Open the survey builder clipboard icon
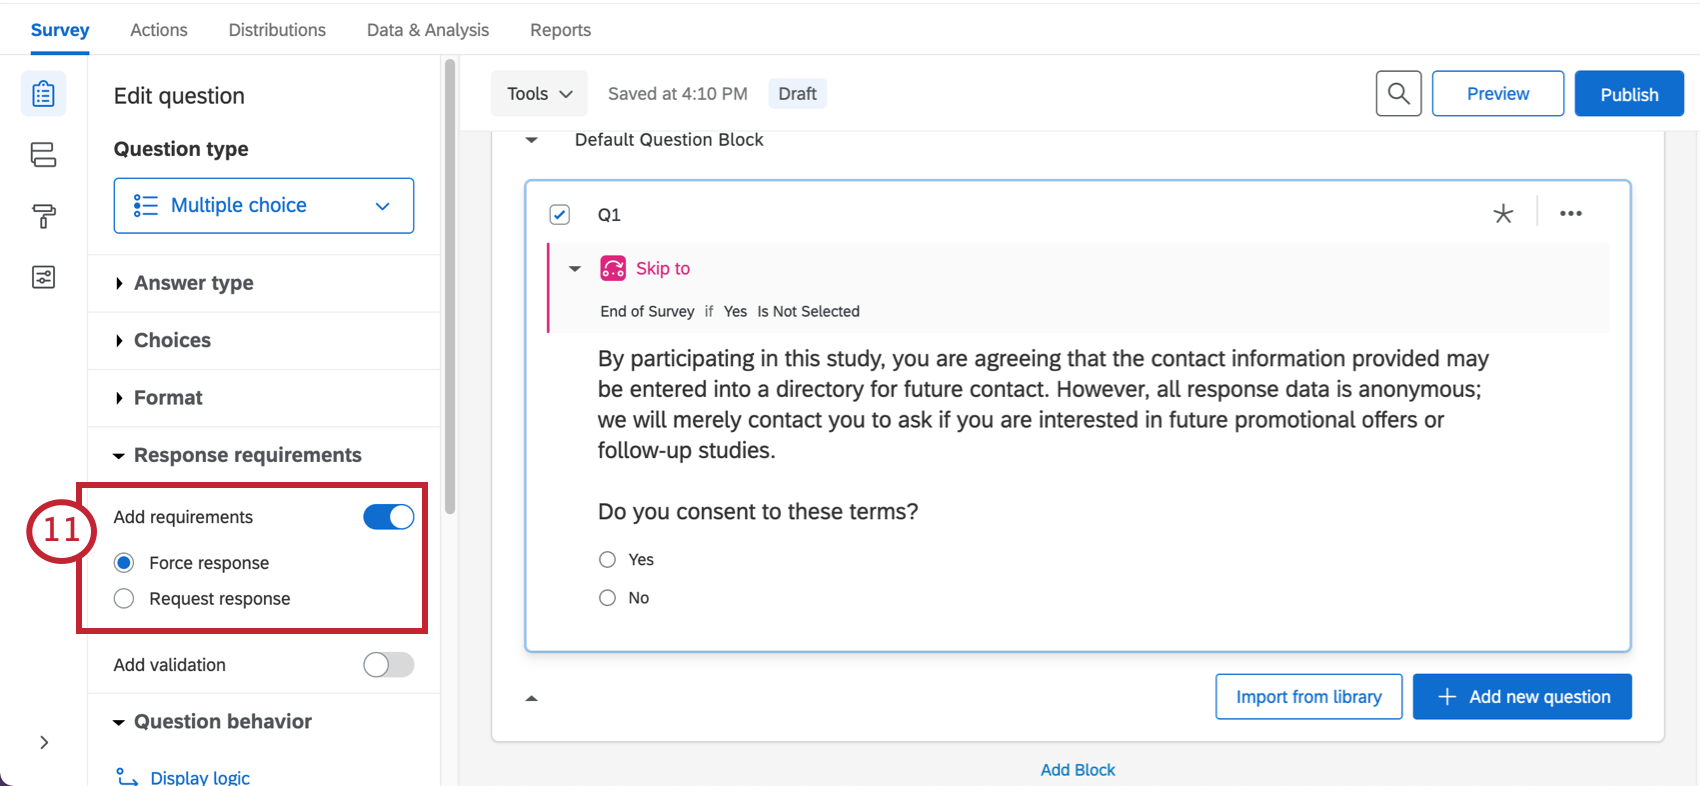This screenshot has height=786, width=1700. pyautogui.click(x=43, y=94)
